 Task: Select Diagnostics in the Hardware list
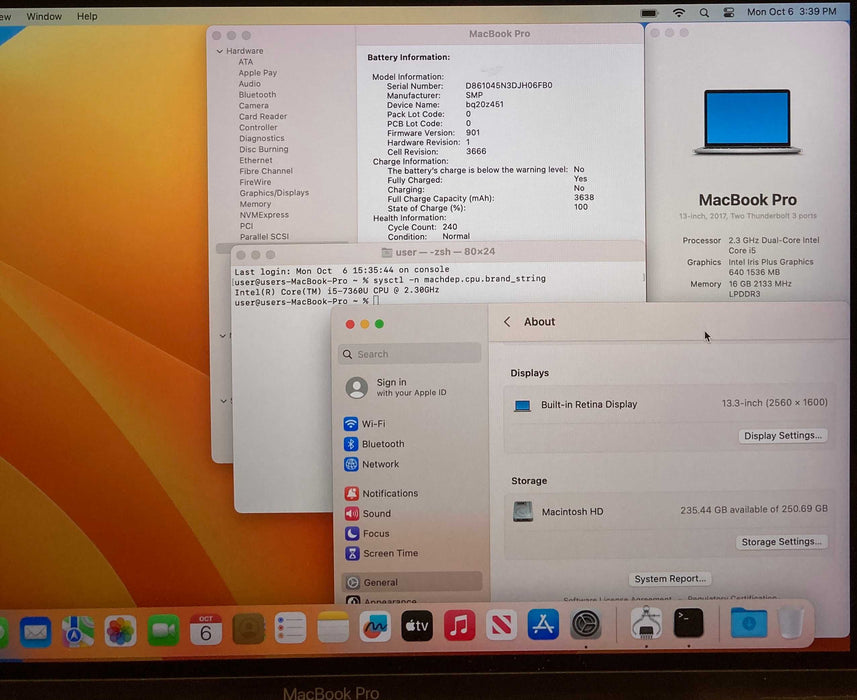coord(261,138)
